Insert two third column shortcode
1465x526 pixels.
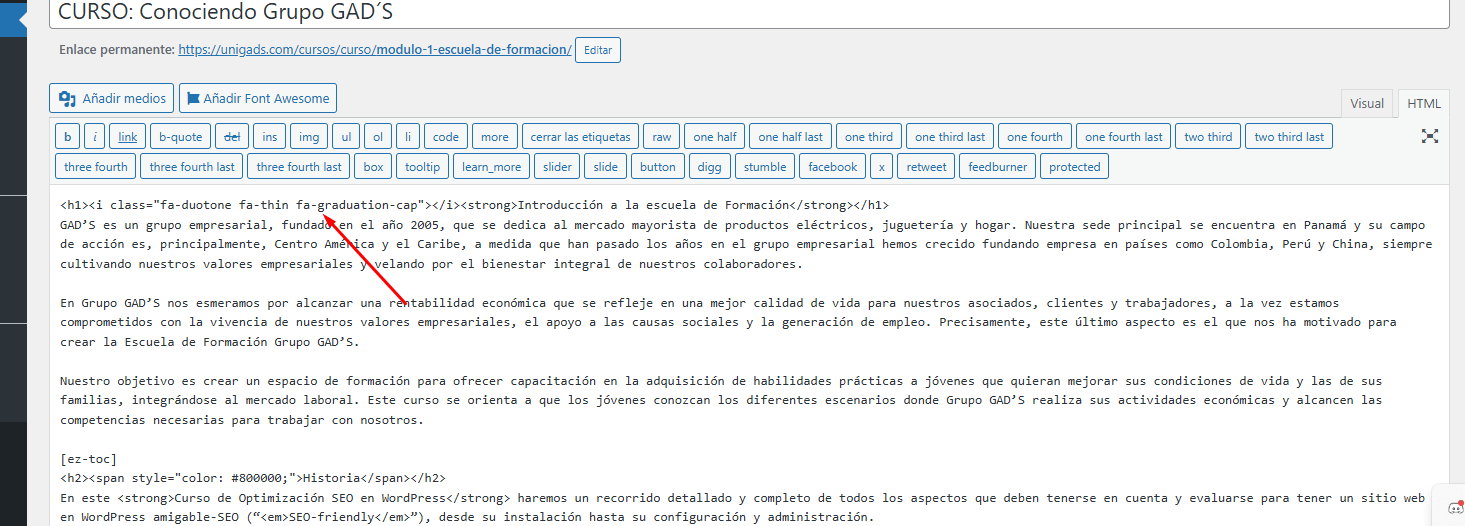(x=1209, y=137)
